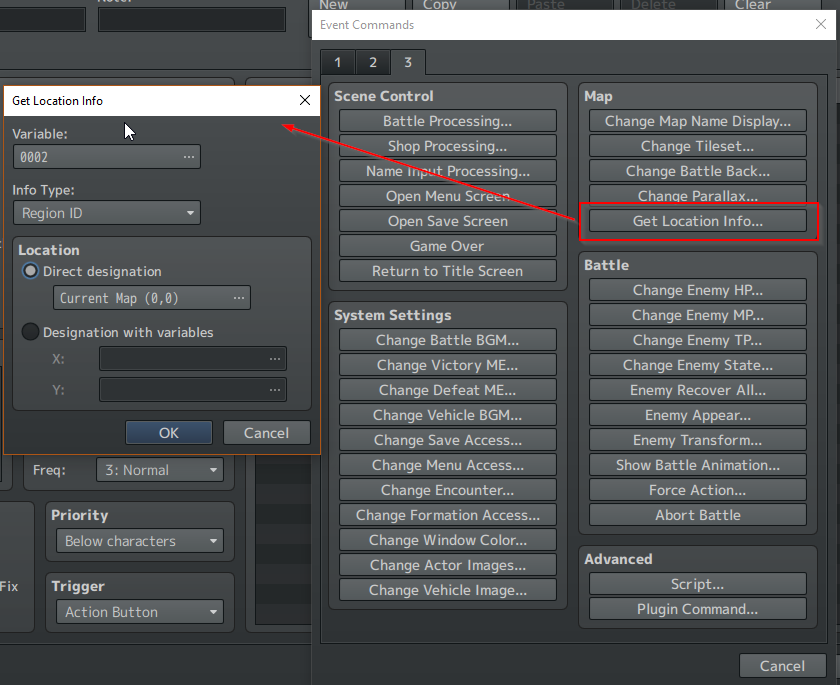Viewport: 840px width, 685px height.
Task: Cancel the Event Commands window
Action: pos(782,666)
